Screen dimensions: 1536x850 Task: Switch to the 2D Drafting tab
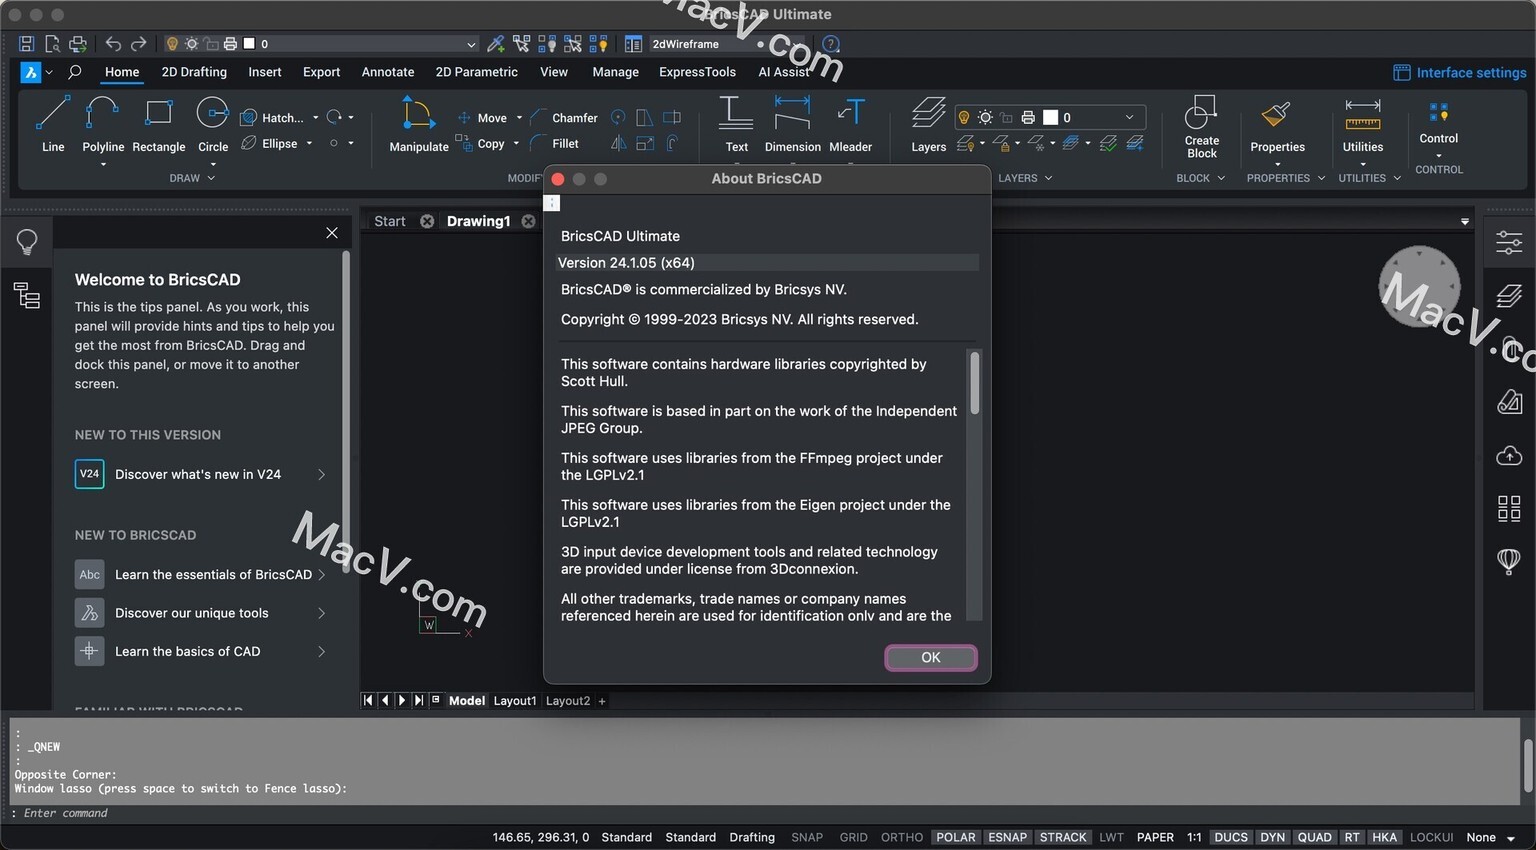(x=194, y=72)
